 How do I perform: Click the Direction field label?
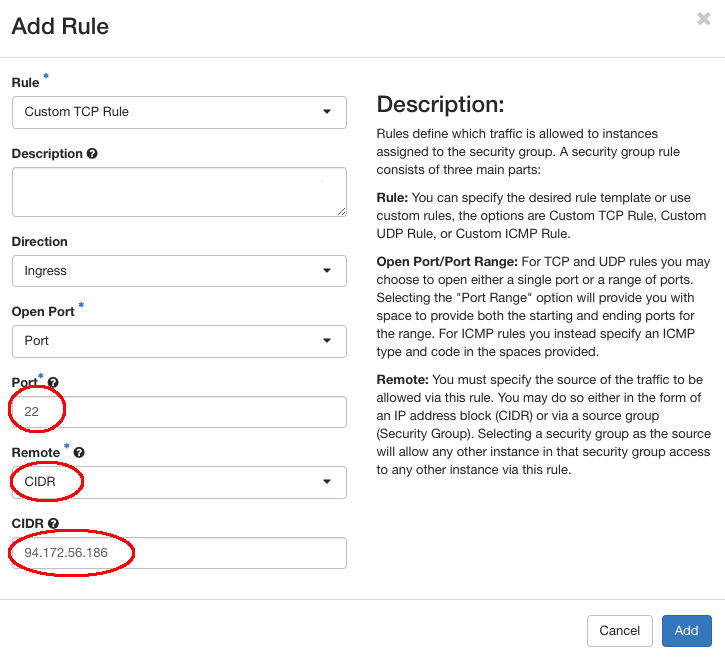tap(39, 242)
